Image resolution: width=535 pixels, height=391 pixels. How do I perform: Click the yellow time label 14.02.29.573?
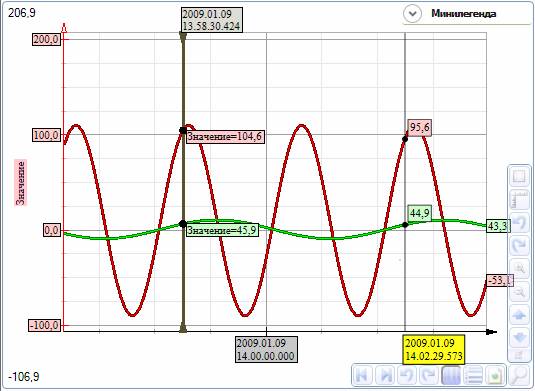(x=434, y=349)
